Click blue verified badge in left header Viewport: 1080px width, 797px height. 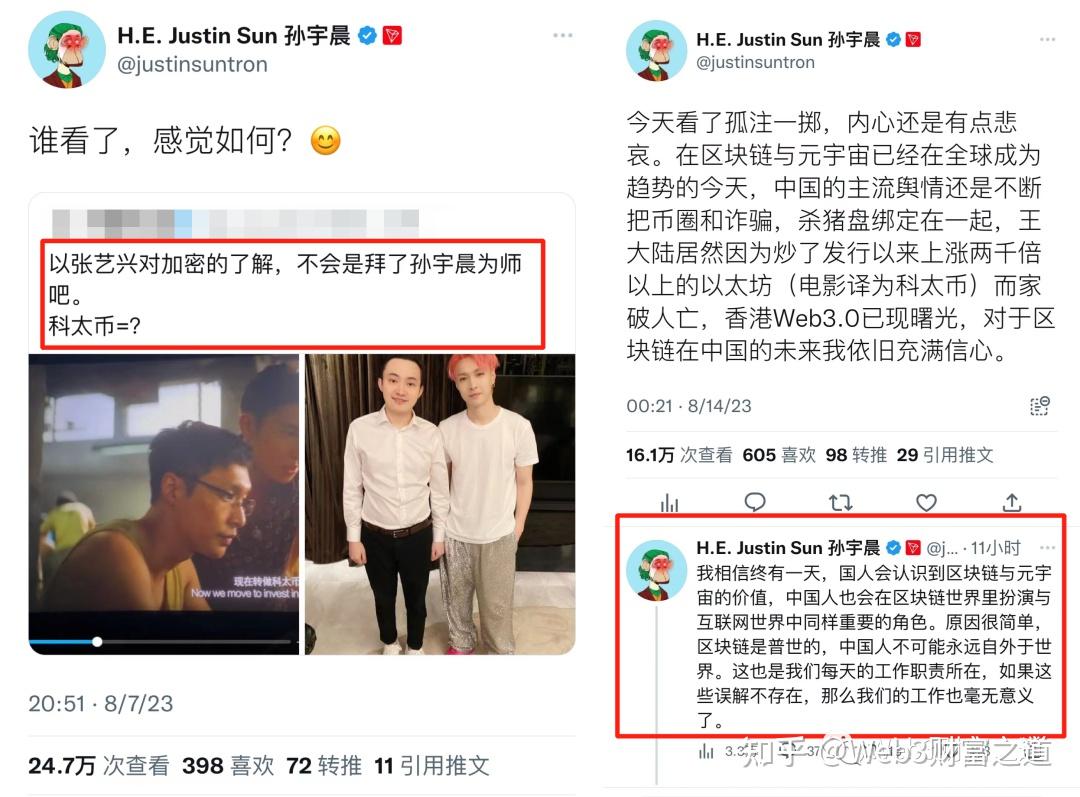pos(368,35)
